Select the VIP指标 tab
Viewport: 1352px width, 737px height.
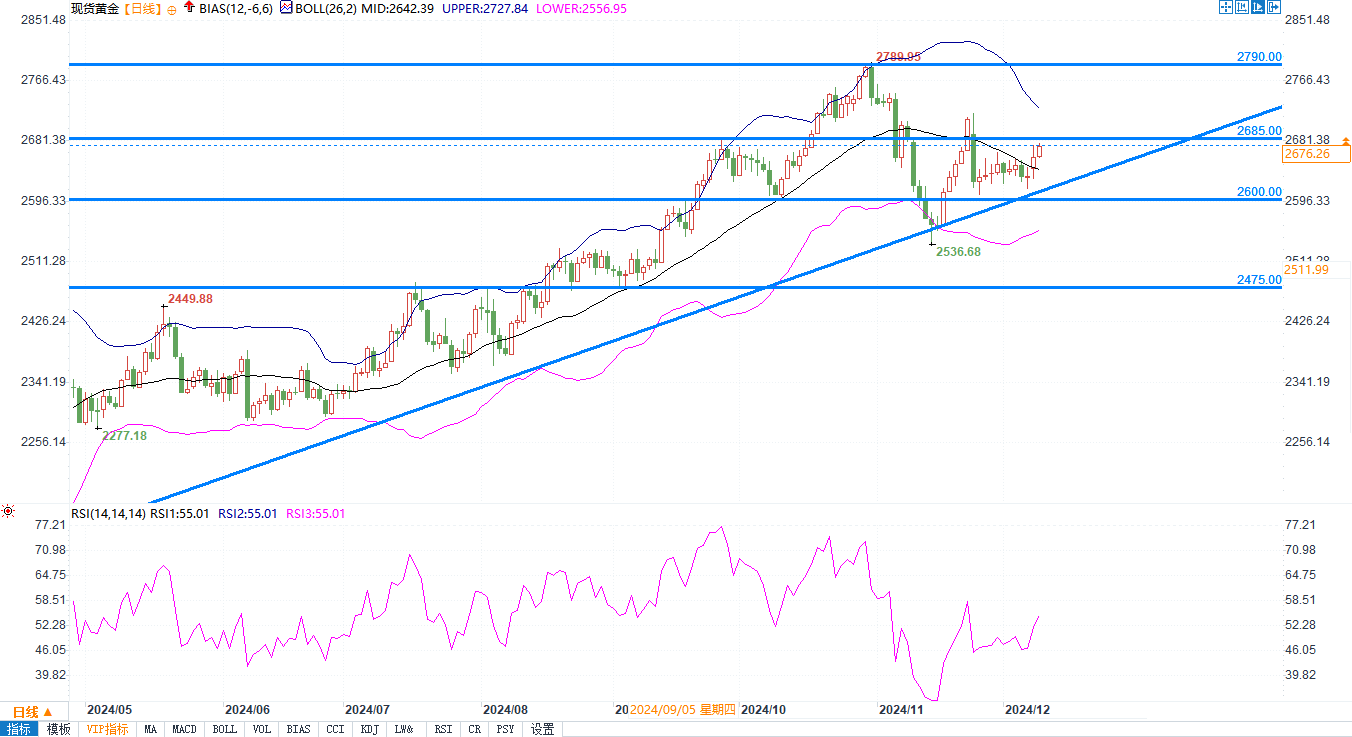coord(107,729)
